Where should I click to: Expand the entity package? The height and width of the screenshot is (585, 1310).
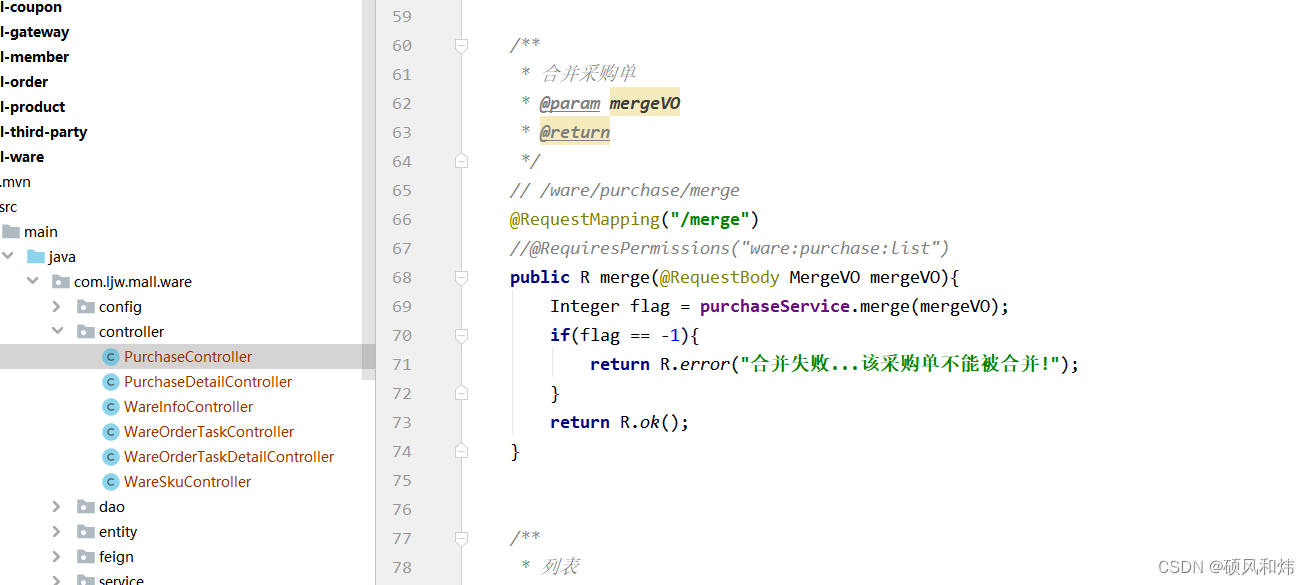[x=57, y=532]
